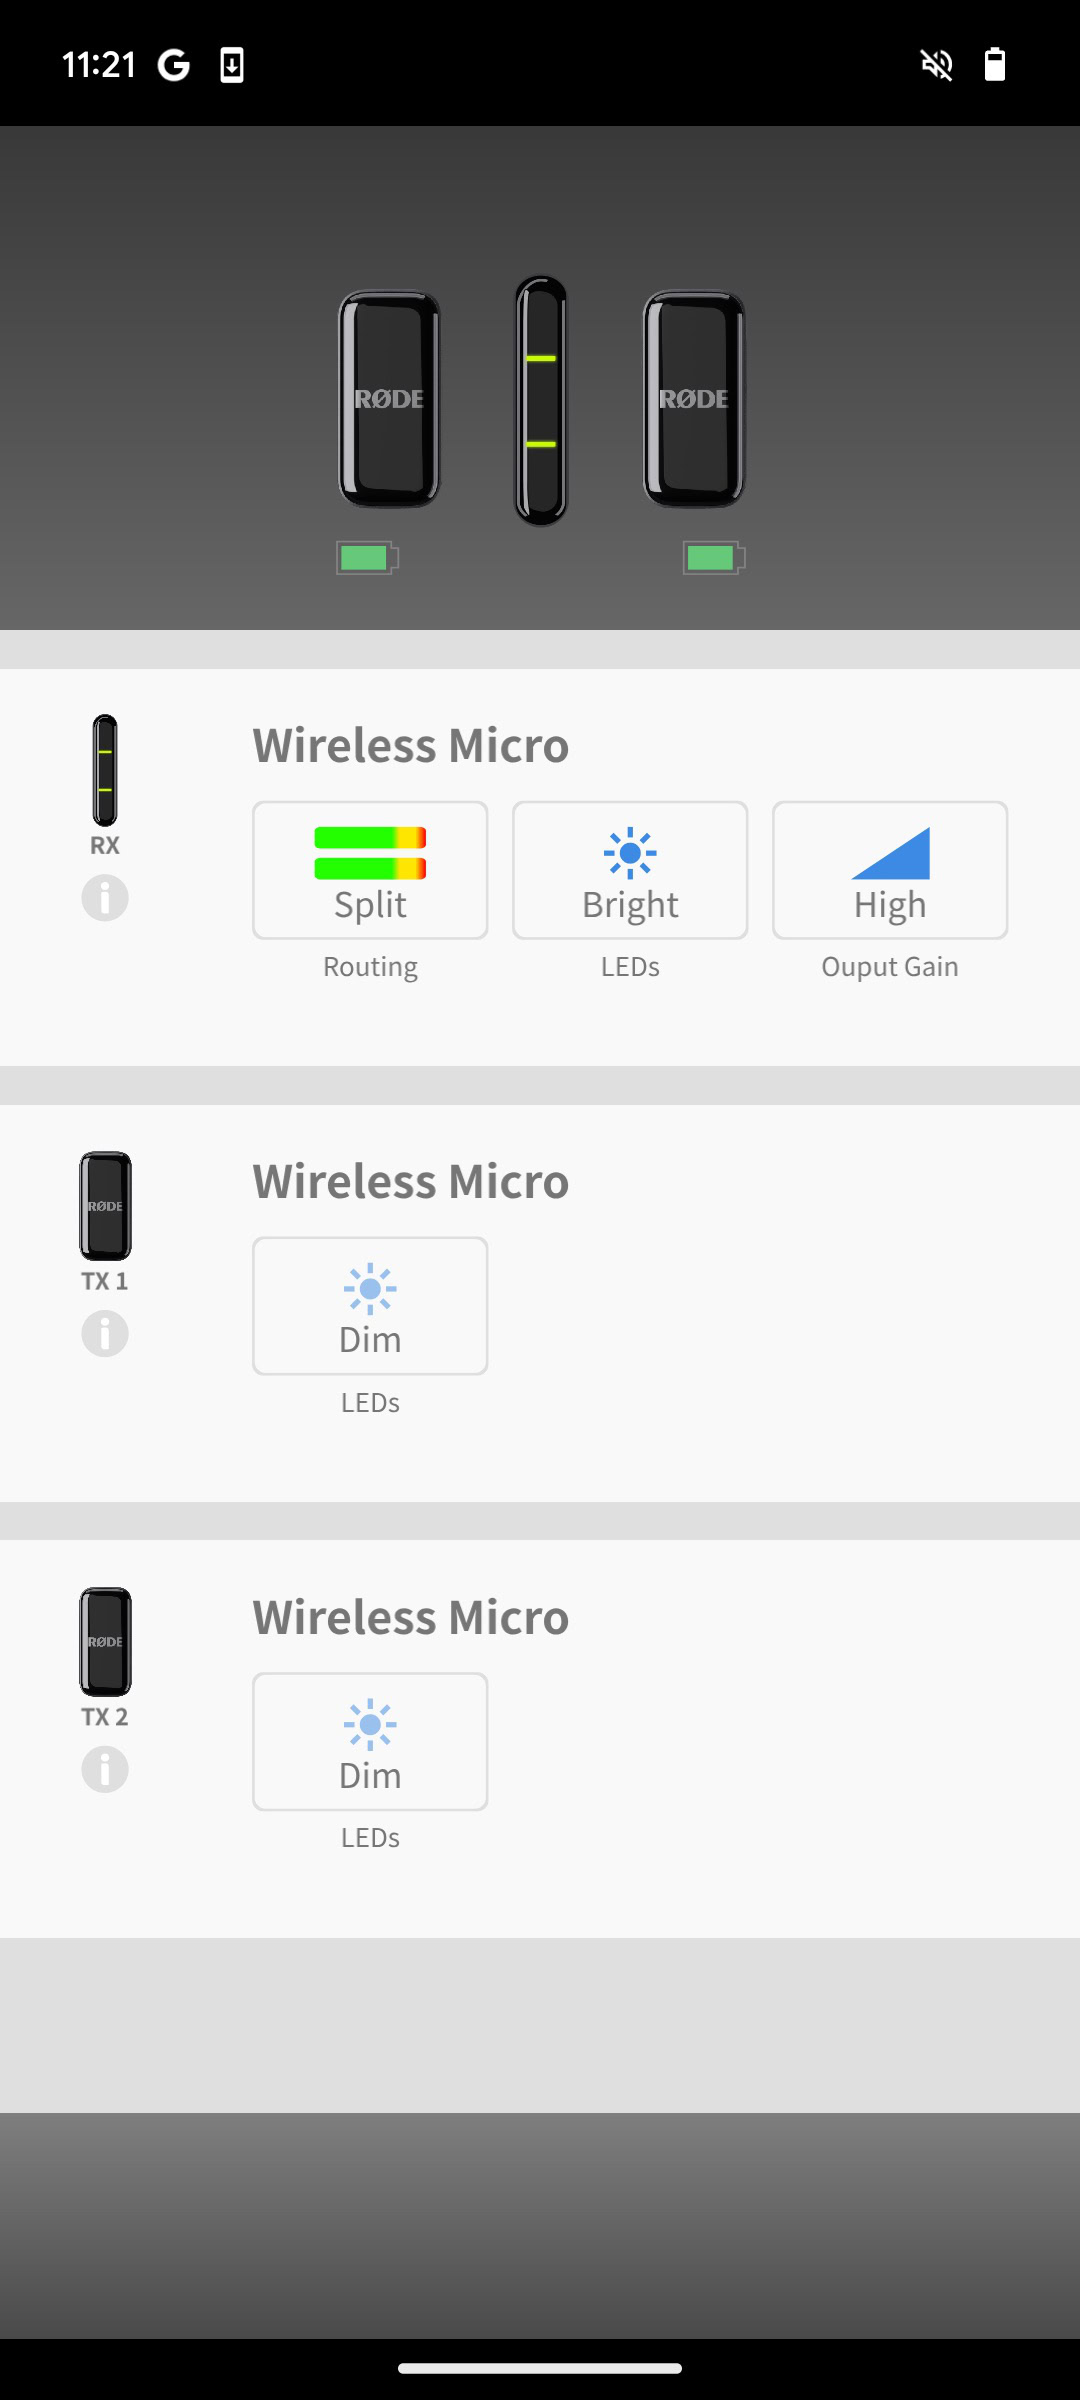Open TX 2 transmitter info icon
1080x2400 pixels.
coord(105,1770)
